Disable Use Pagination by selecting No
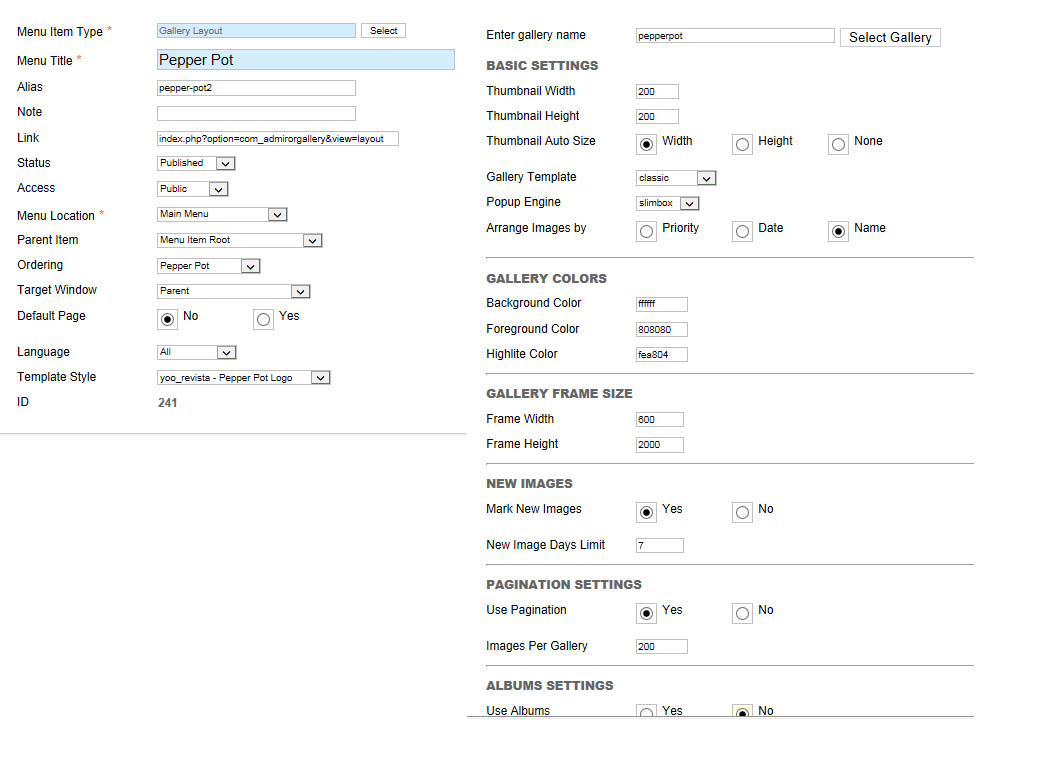1037x758 pixels. pos(742,613)
